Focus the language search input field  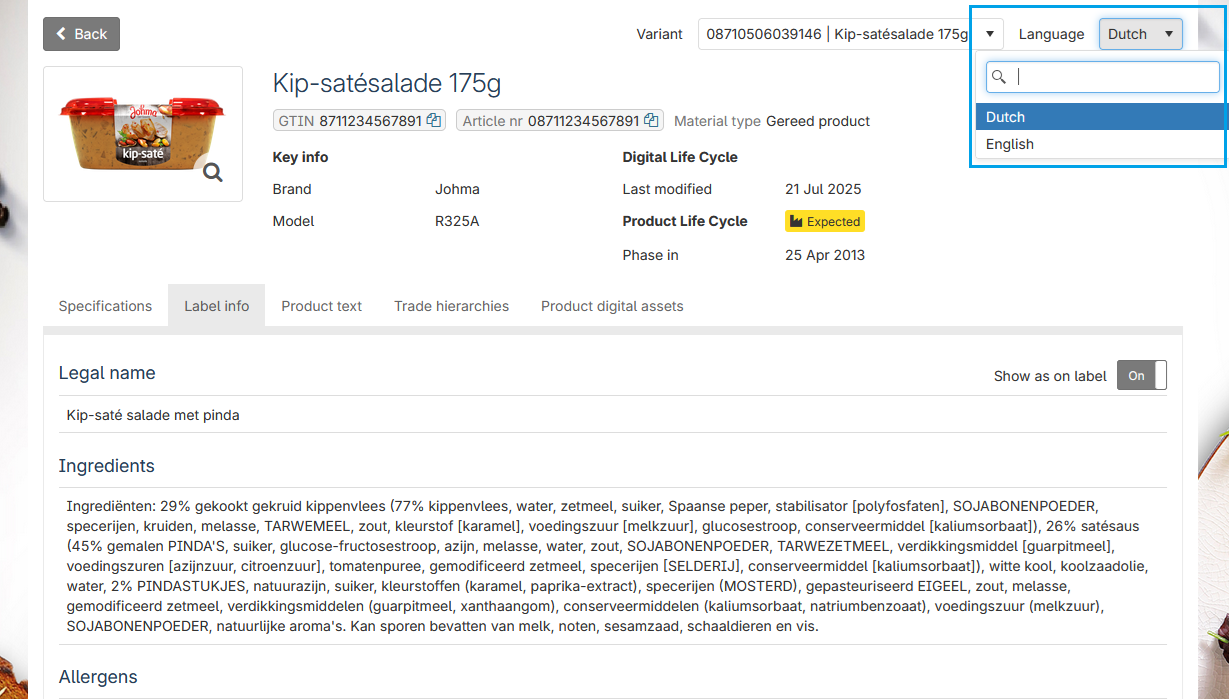[1102, 77]
